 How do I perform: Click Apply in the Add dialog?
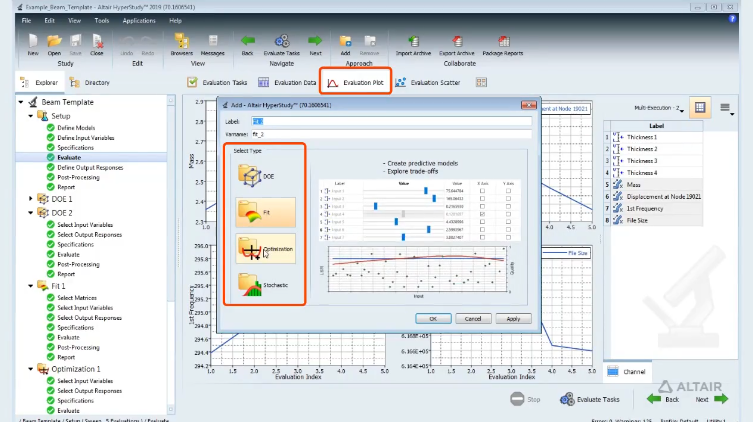coord(513,318)
